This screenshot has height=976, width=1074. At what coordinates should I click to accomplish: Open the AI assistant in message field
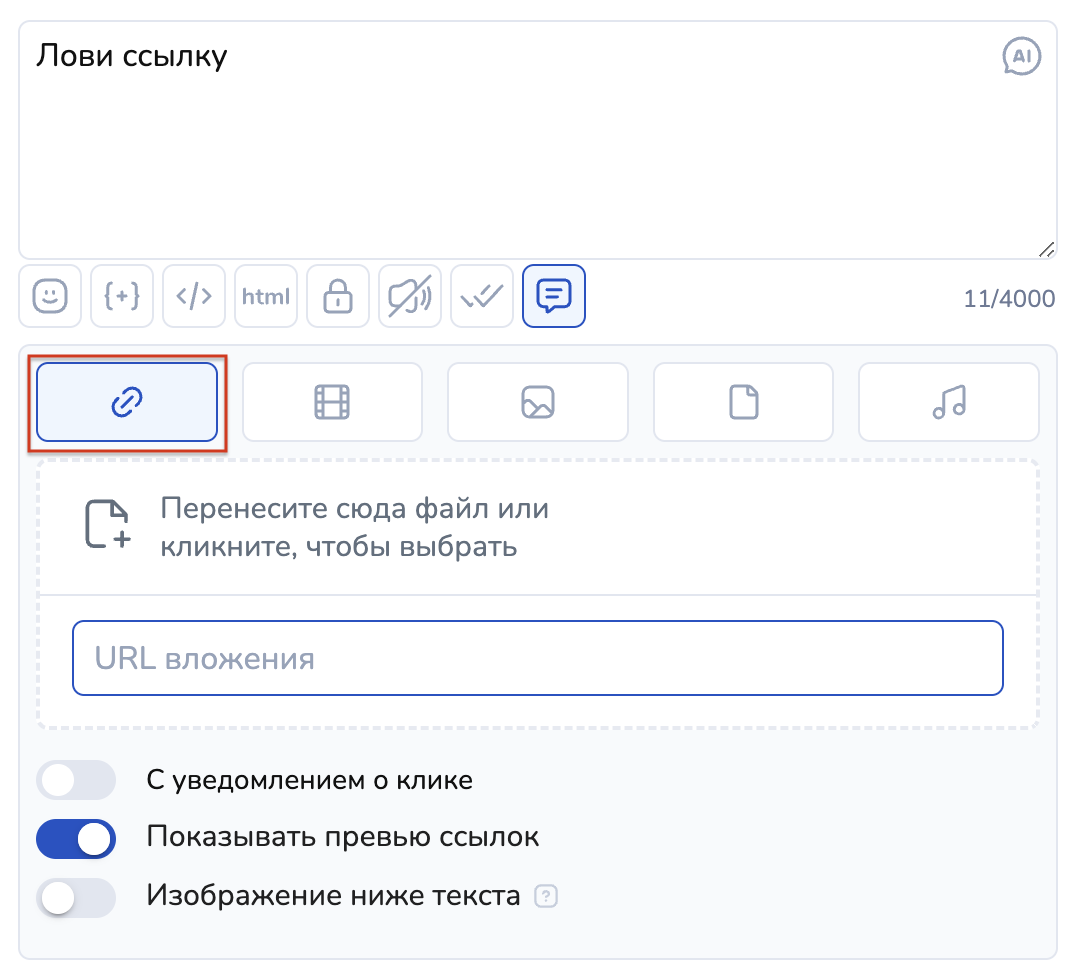1021,57
